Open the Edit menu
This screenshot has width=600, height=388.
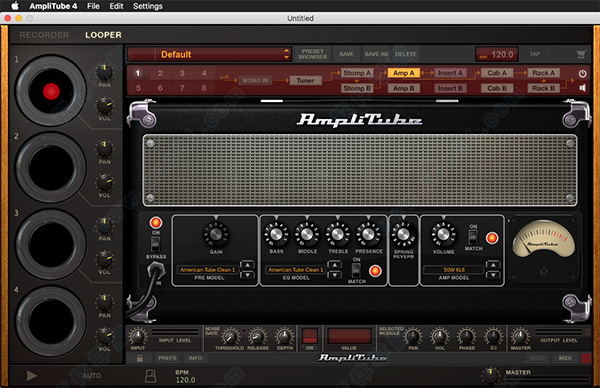[116, 6]
